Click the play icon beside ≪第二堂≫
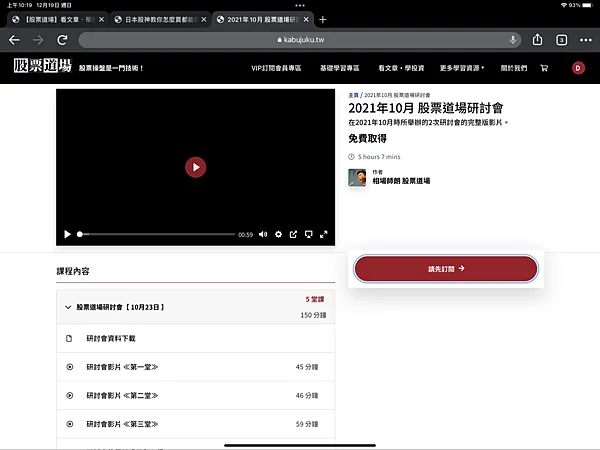 (70, 395)
